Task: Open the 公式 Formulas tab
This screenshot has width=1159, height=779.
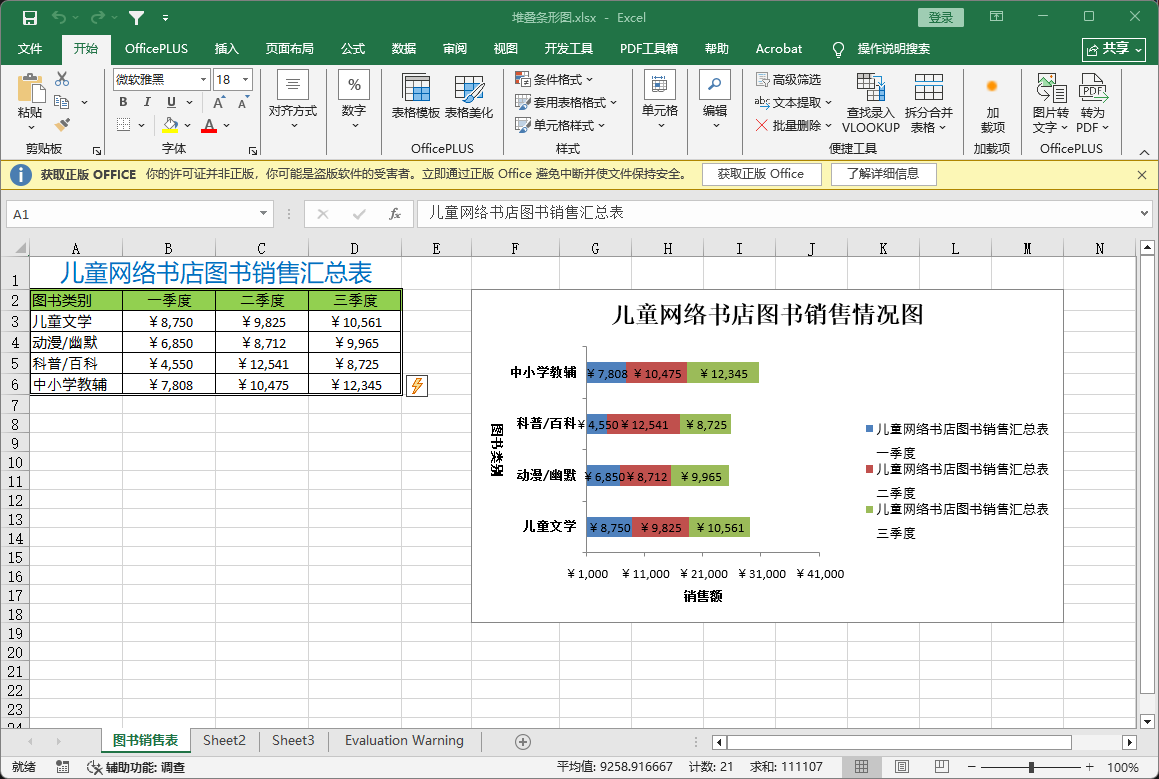Action: click(x=353, y=49)
